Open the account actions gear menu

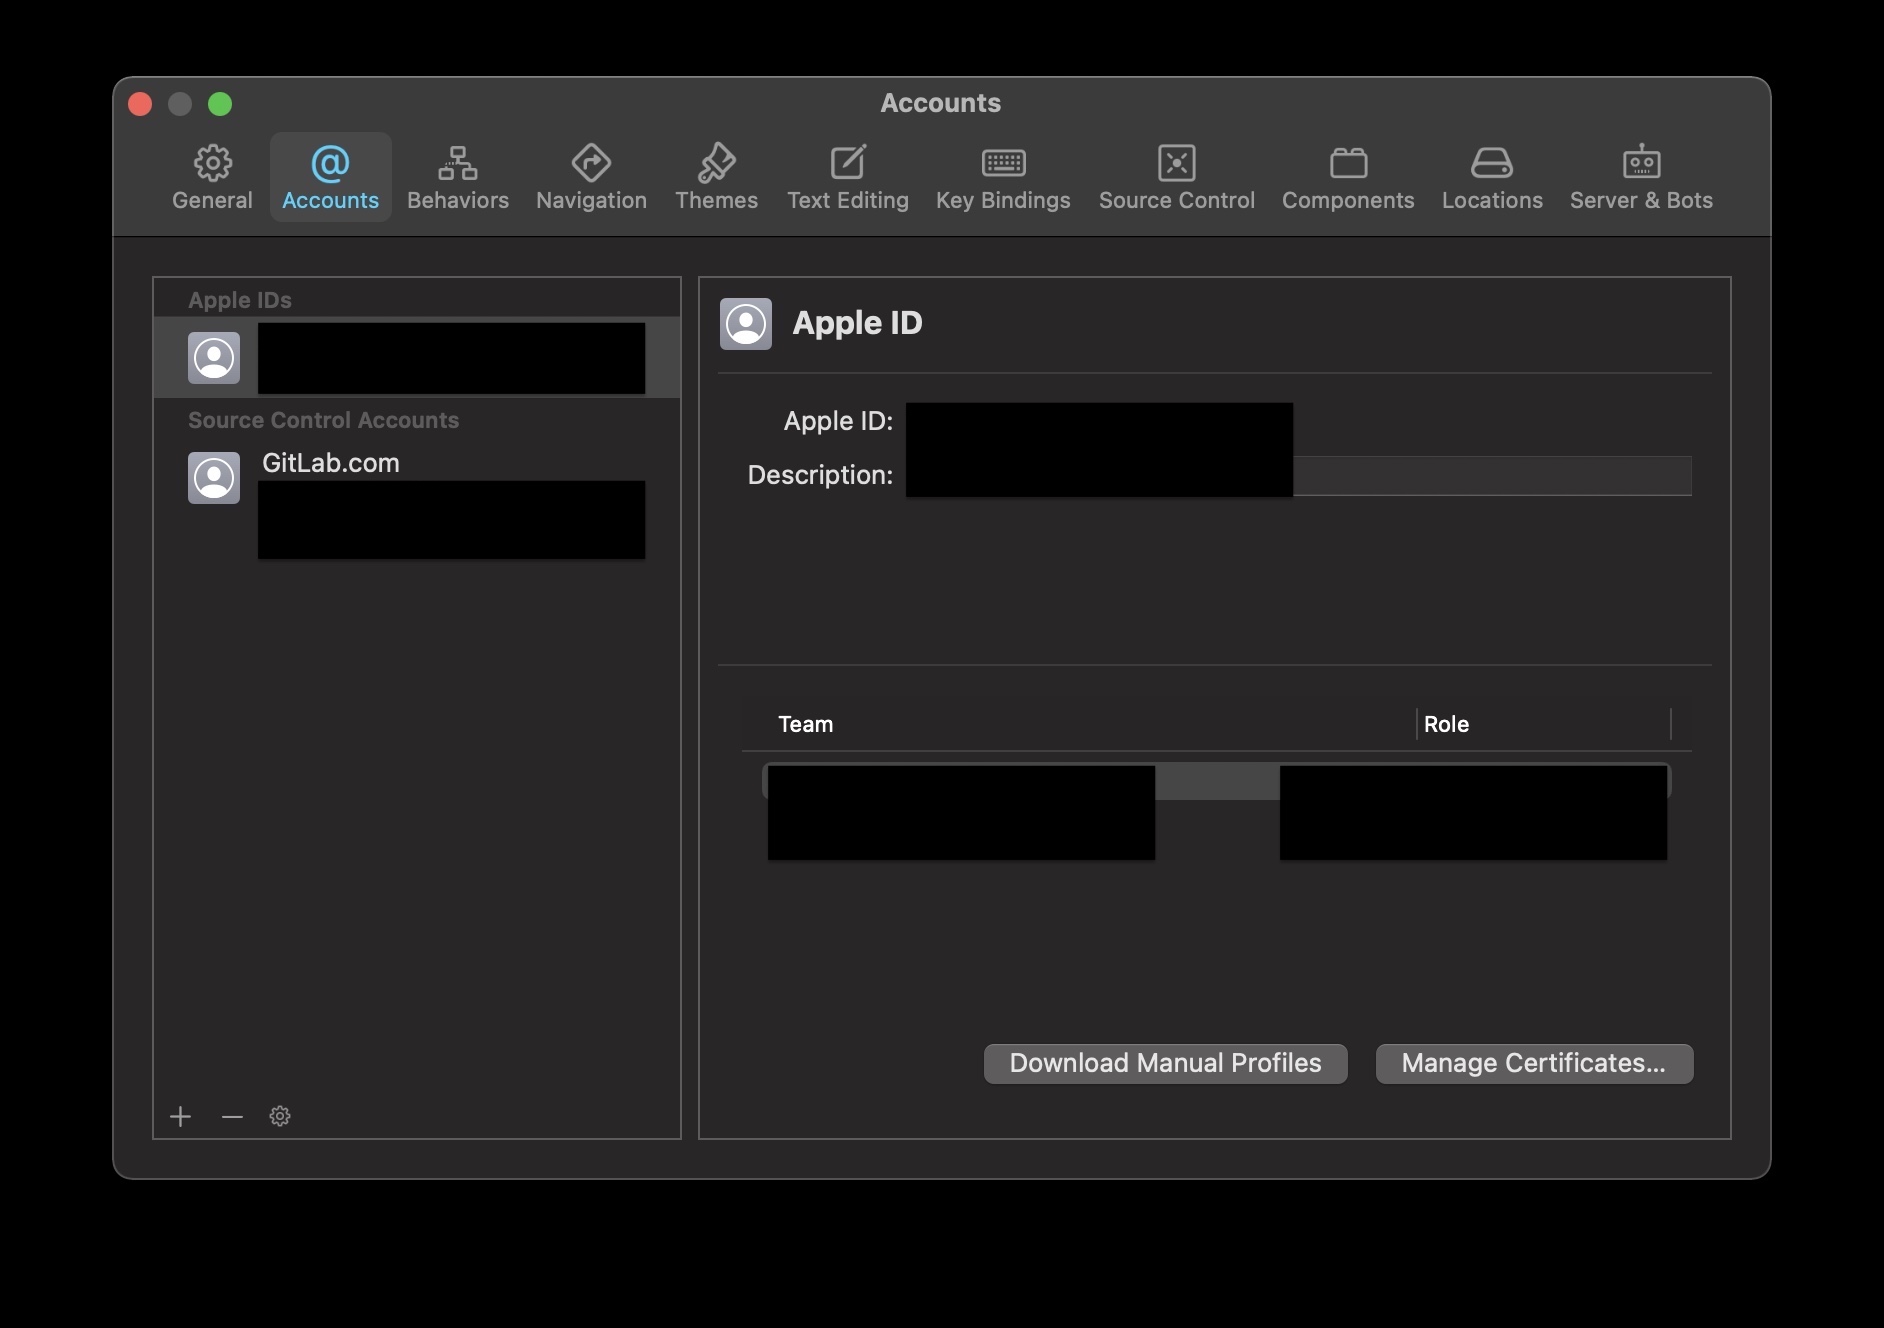point(280,1116)
